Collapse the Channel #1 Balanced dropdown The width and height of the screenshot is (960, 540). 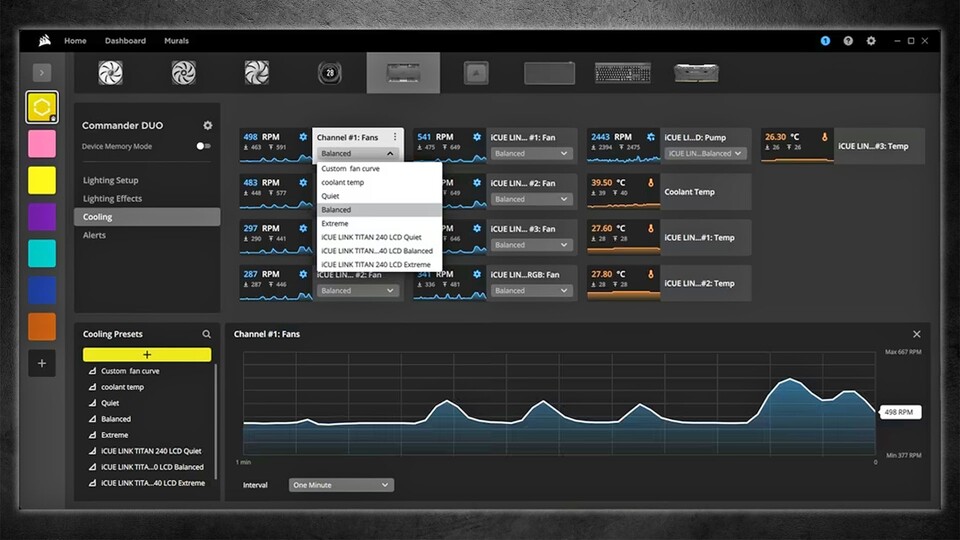click(x=358, y=153)
